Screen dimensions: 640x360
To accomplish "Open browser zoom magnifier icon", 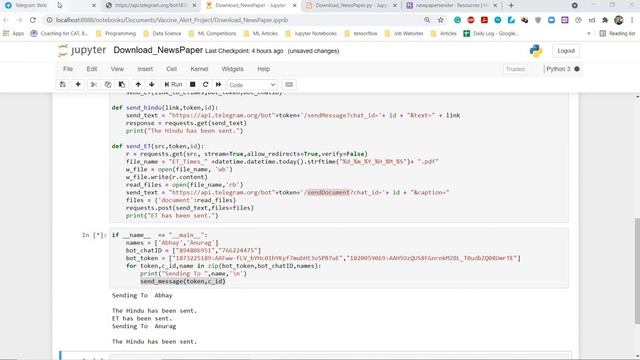I will coord(427,20).
